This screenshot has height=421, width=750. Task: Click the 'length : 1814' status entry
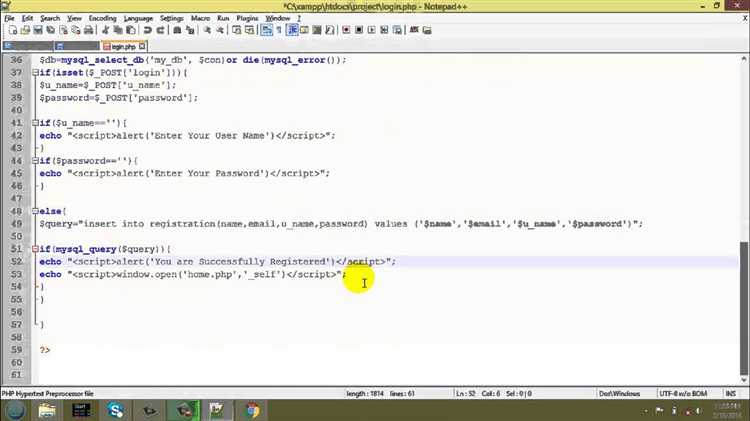[x=365, y=394]
